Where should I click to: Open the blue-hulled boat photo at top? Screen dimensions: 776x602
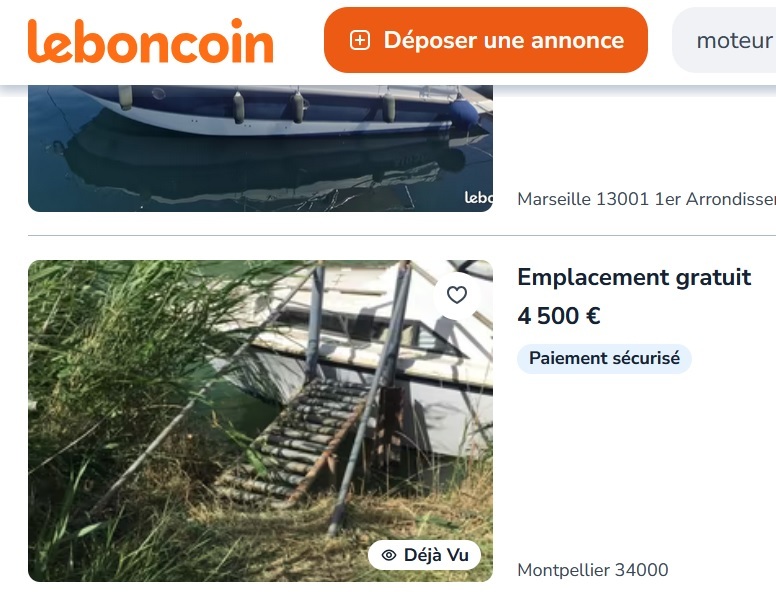260,149
